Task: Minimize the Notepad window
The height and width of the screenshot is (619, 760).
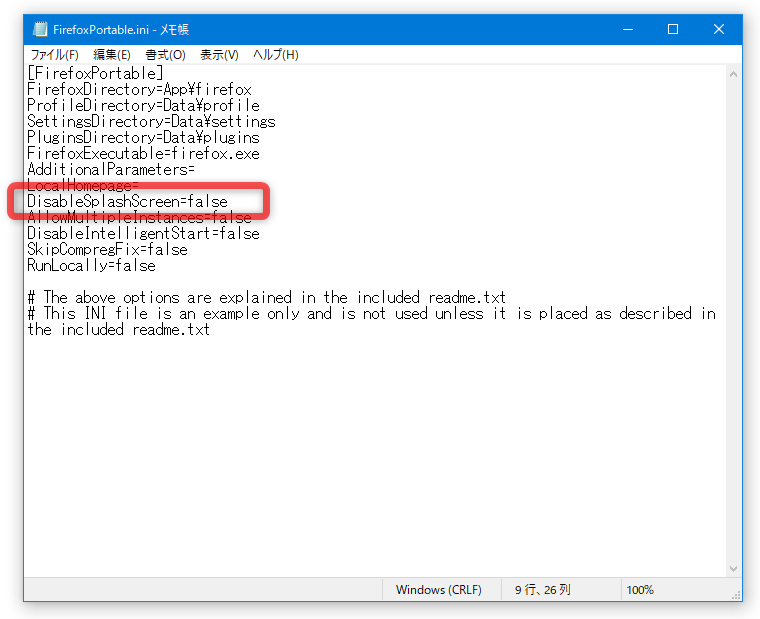Action: [x=628, y=29]
